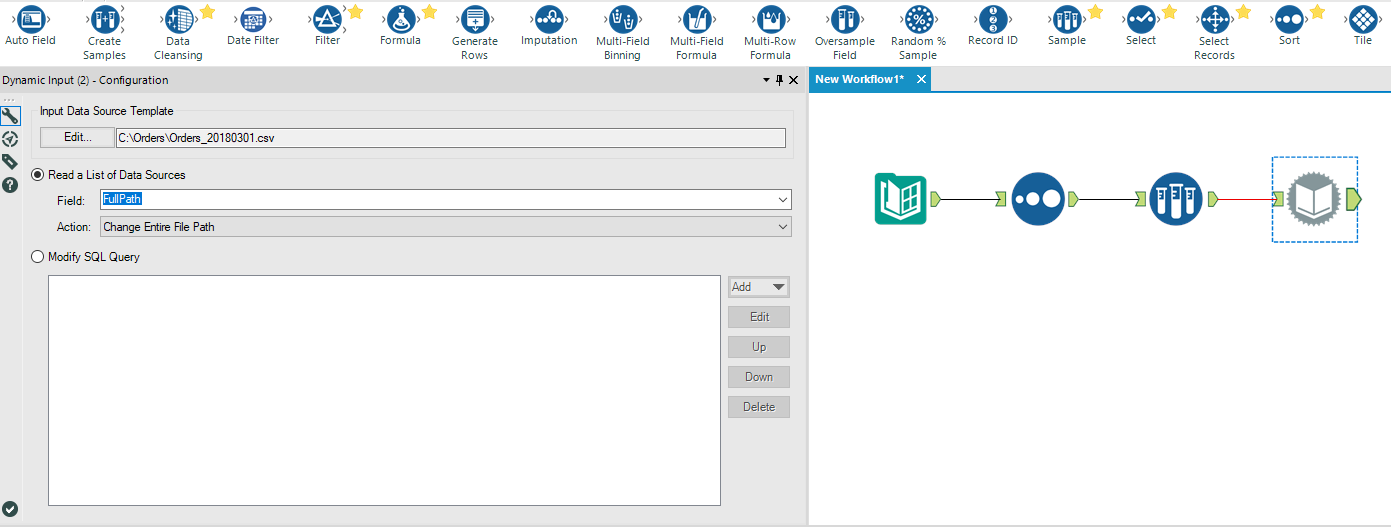Select the Multi-Row Formula tool
Image resolution: width=1391 pixels, height=527 pixels.
click(x=770, y=32)
